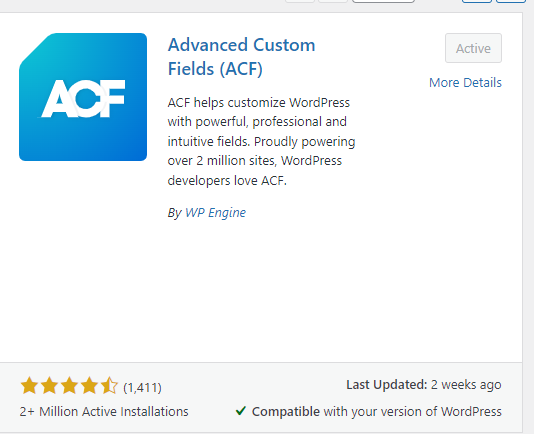Screen dimensions: 534x434
Task: Open the More Details link
Action: click(x=465, y=82)
